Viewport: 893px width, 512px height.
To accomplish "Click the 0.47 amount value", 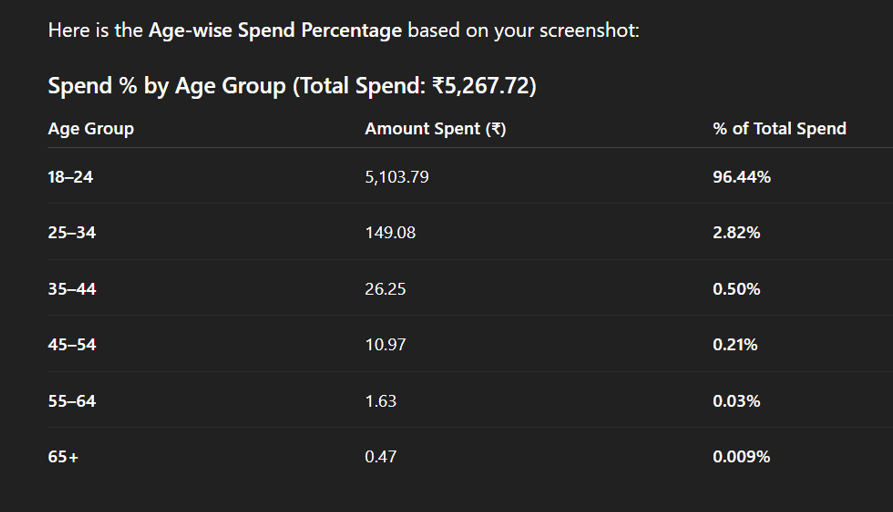I will (x=380, y=457).
